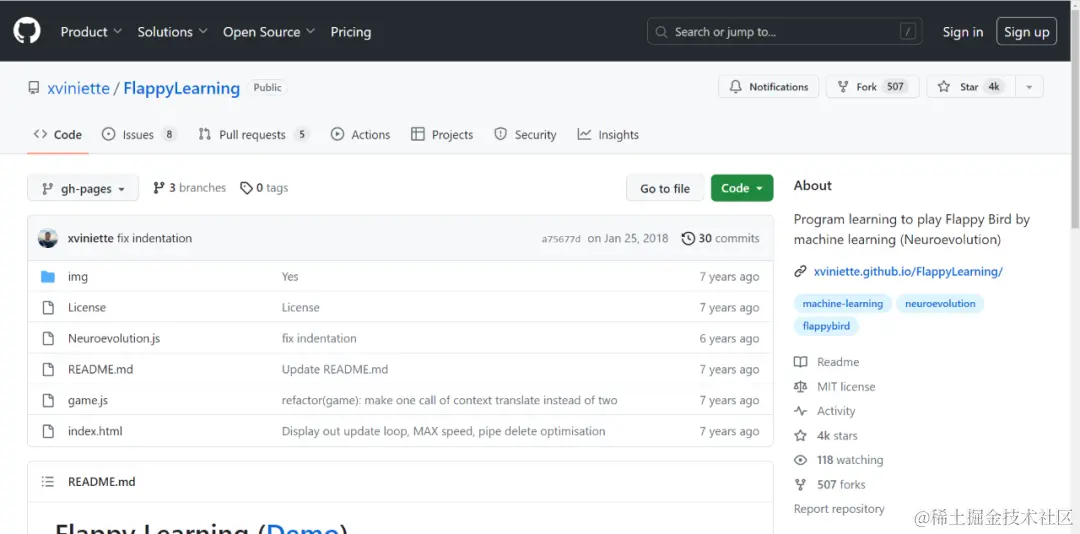Open the Pricing page

point(351,32)
